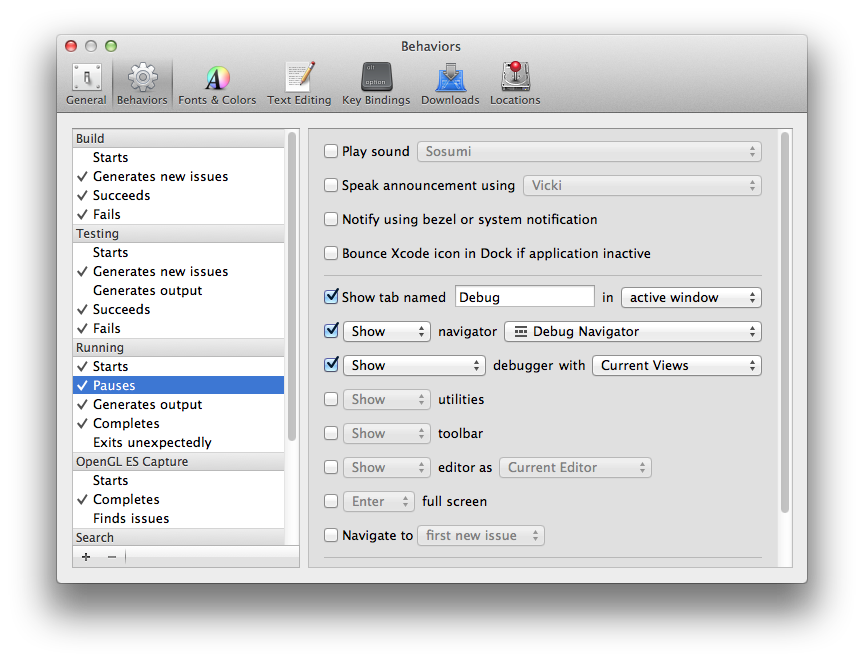Select OpenGL ES Capture Completes
This screenshot has width=864, height=662.
[179, 499]
